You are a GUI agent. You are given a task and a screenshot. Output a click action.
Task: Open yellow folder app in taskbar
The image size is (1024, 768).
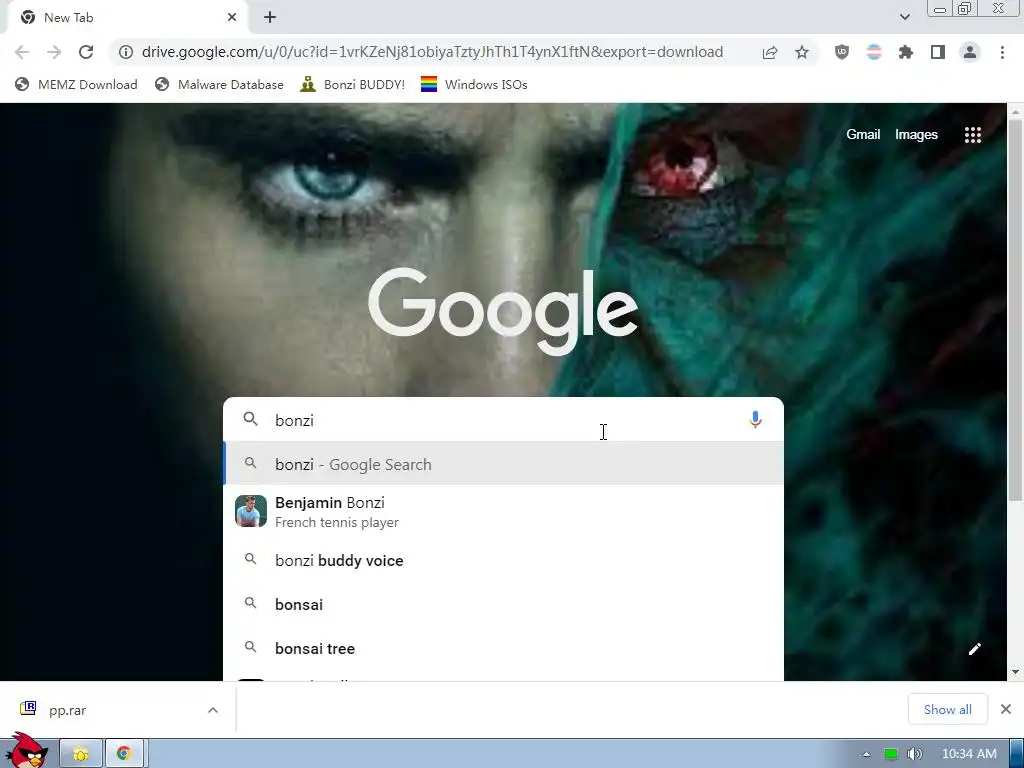[x=81, y=754]
